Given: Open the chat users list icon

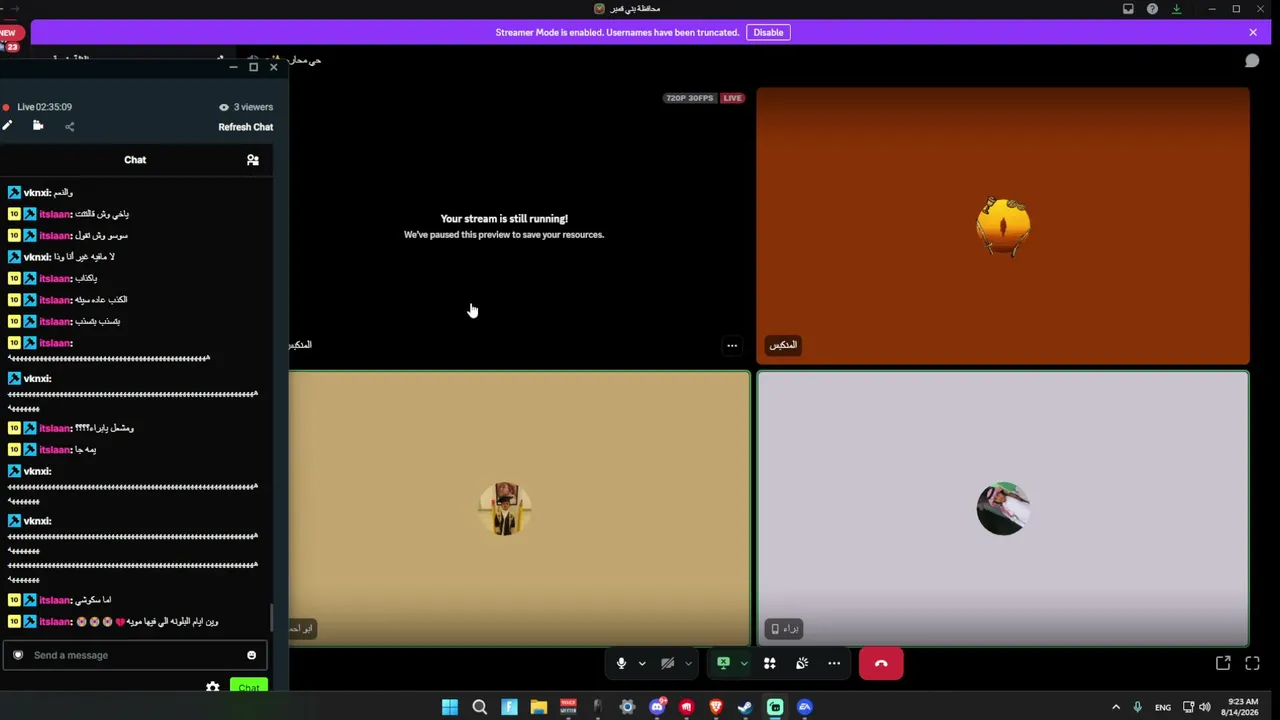Looking at the screenshot, I should pyautogui.click(x=253, y=160).
